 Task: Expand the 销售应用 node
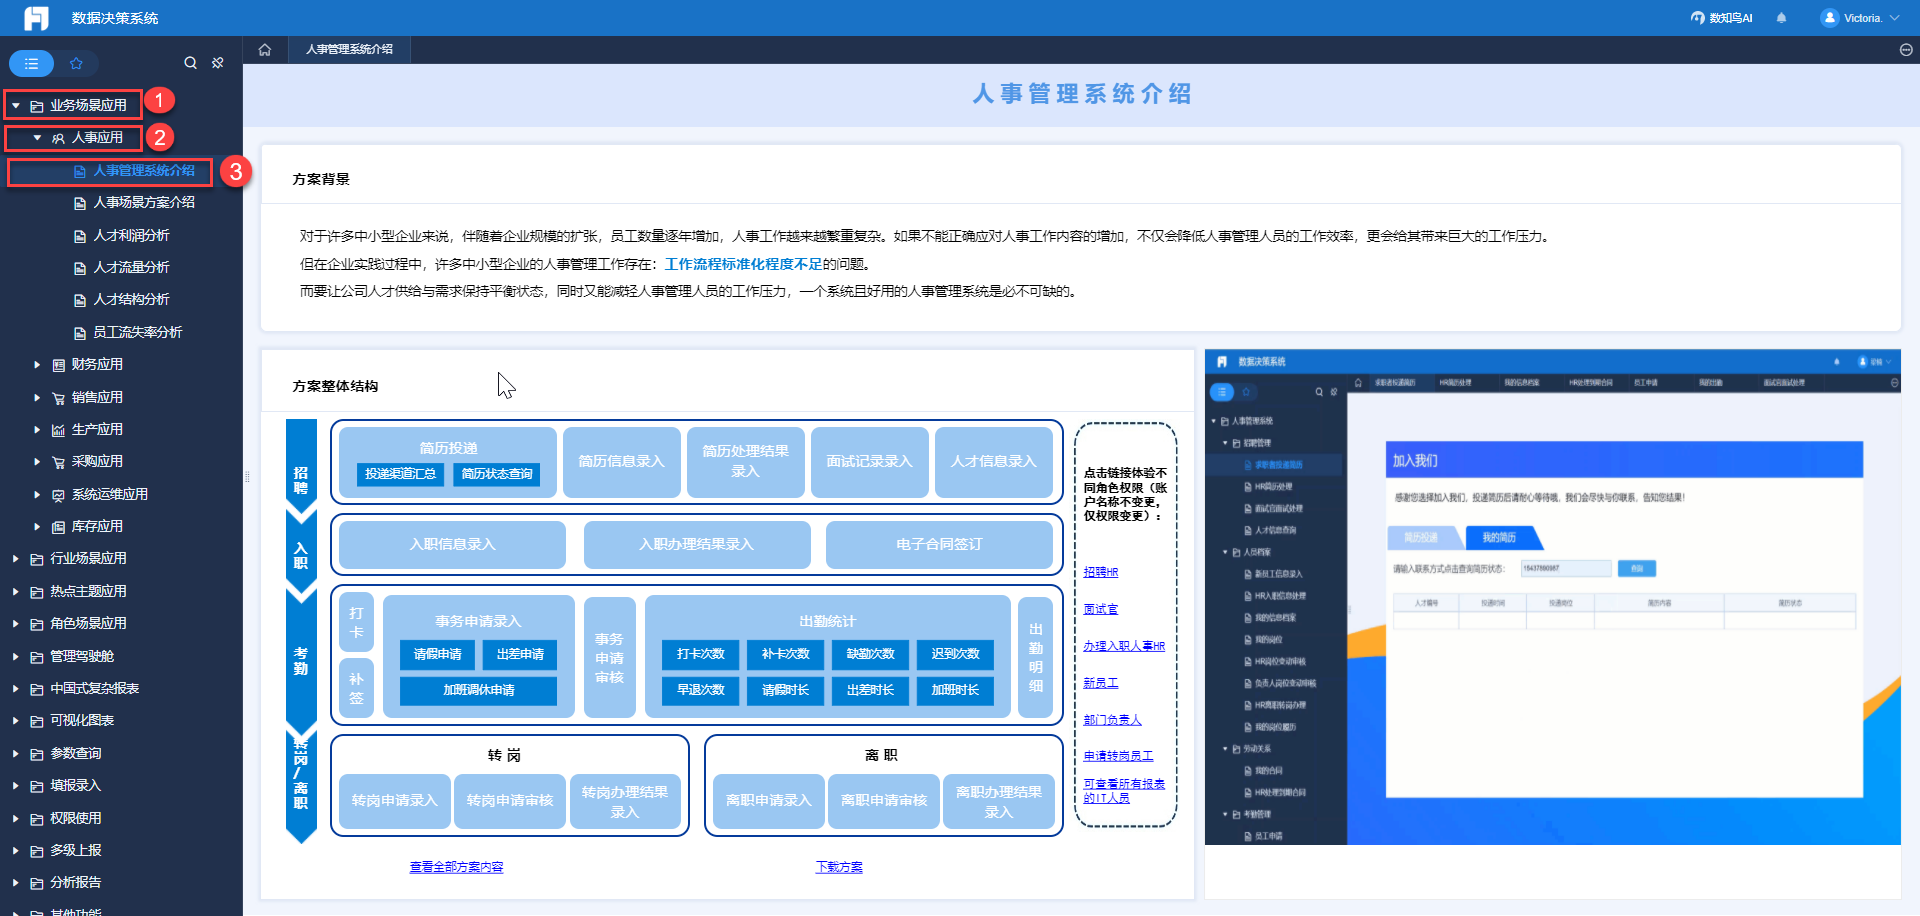point(37,398)
